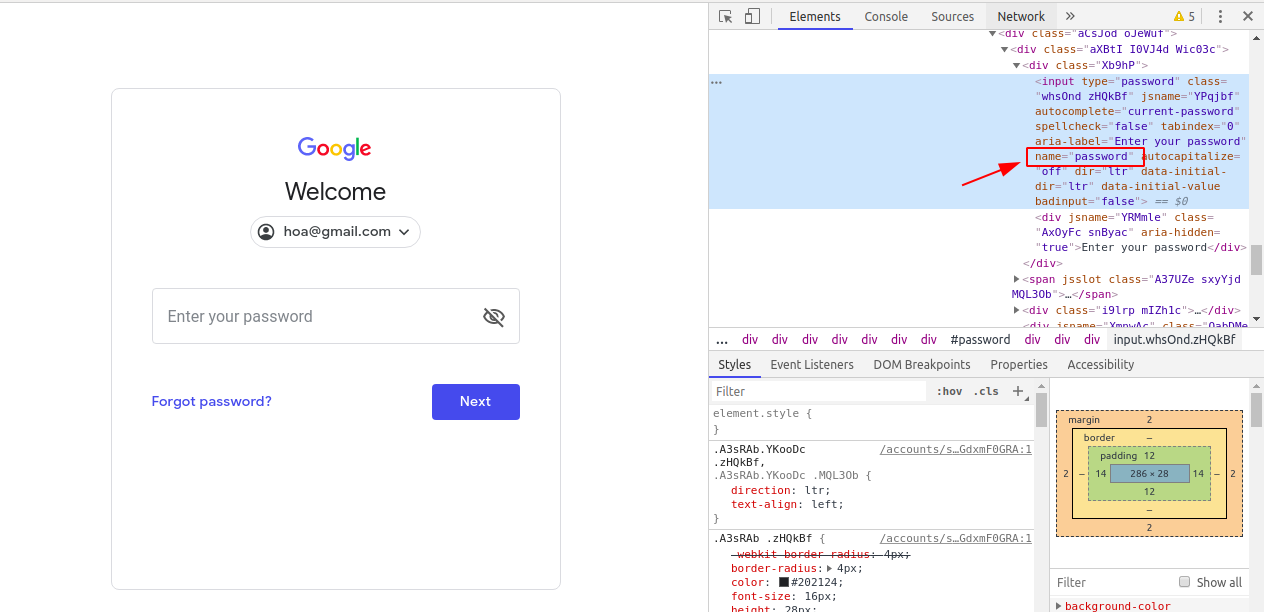Switch to the Console tab
The height and width of the screenshot is (612, 1264).
[886, 16]
